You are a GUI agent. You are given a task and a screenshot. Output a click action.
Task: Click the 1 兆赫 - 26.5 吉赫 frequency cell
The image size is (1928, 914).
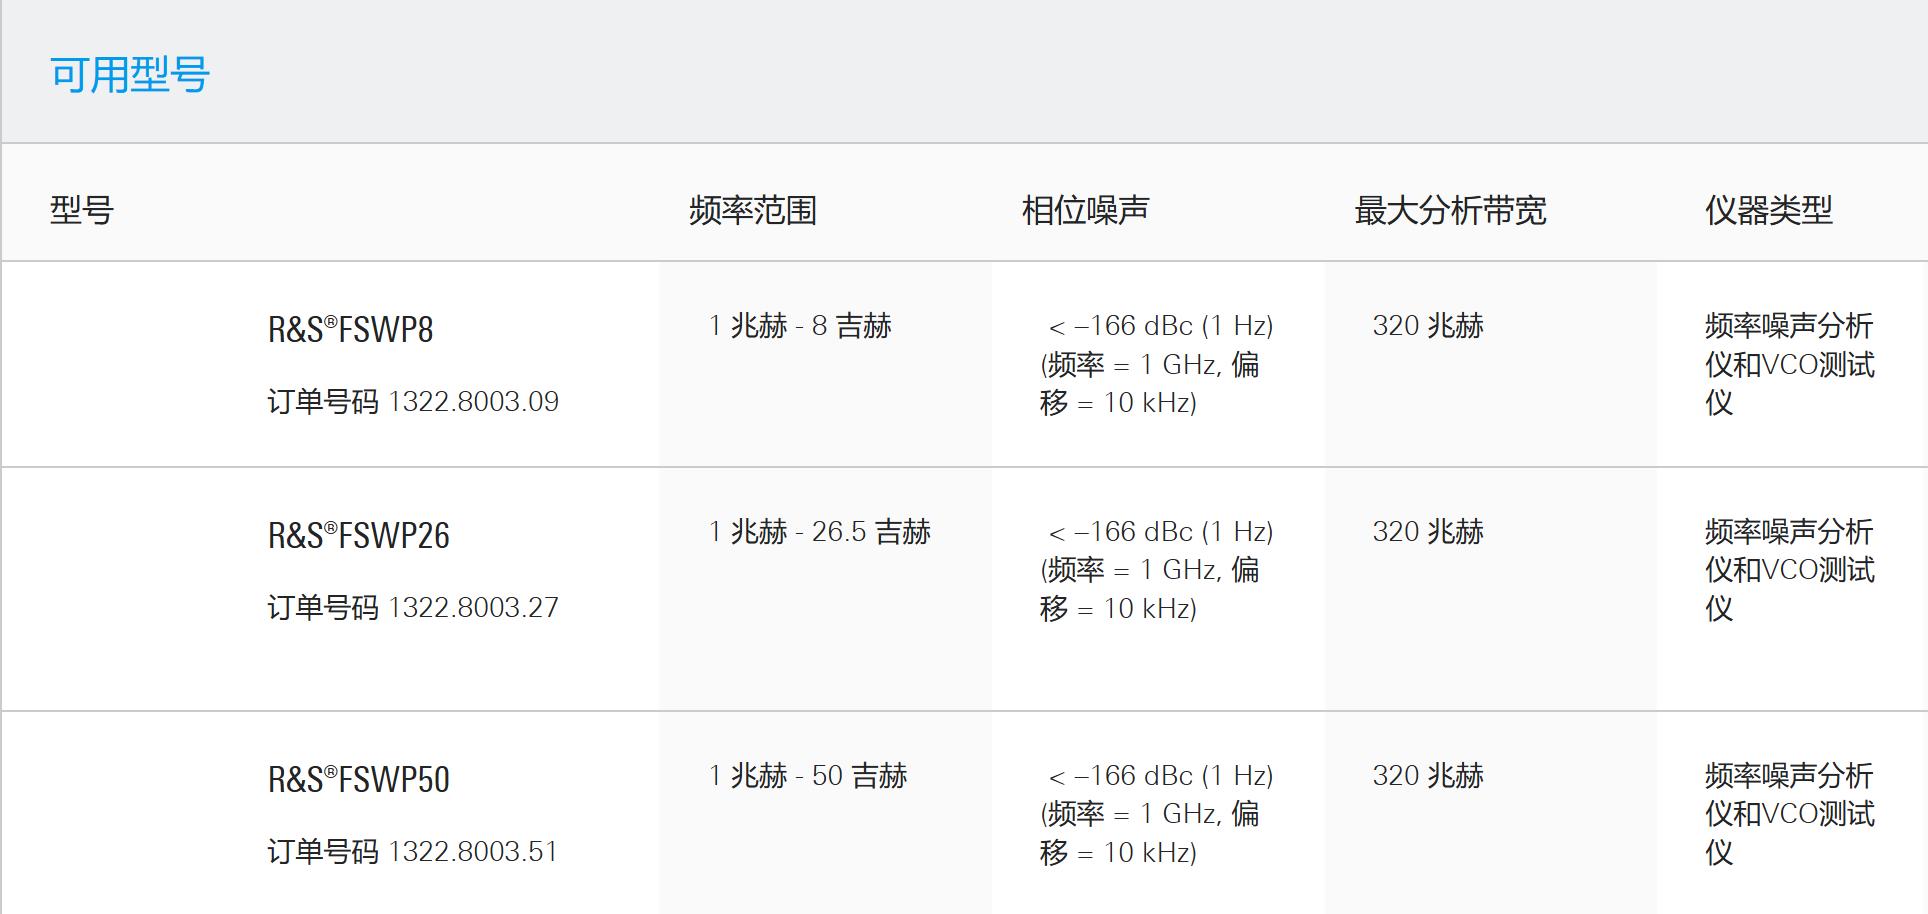[x=820, y=532]
